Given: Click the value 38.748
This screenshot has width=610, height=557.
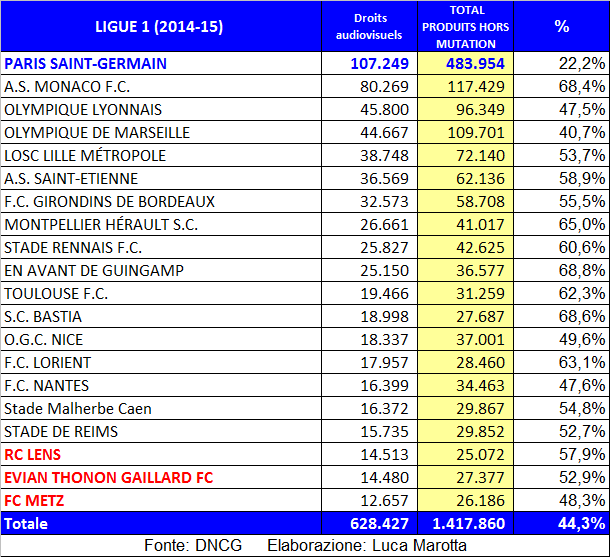Looking at the screenshot, I should [384, 156].
